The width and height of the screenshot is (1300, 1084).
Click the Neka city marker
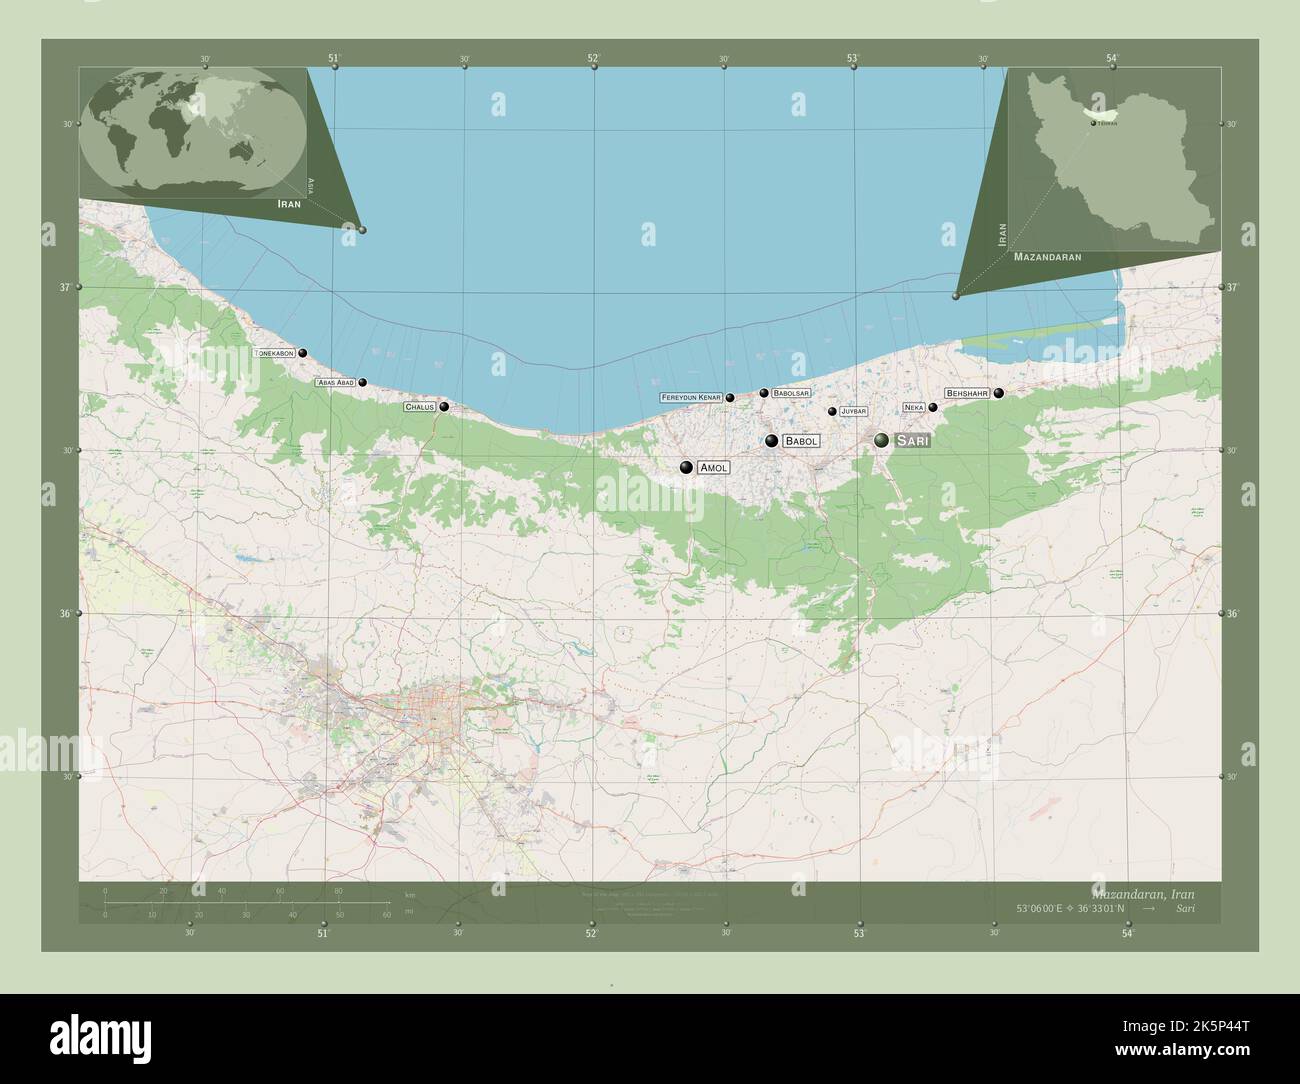point(933,407)
